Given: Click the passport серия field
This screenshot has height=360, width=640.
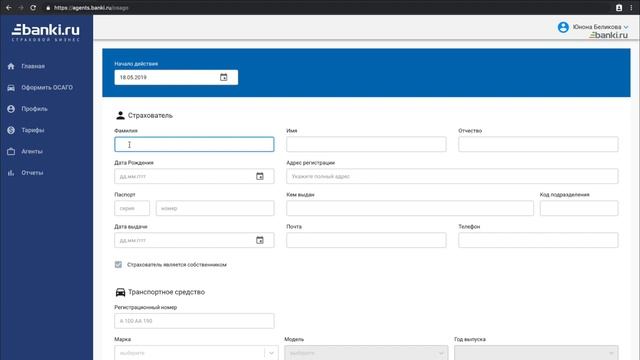Looking at the screenshot, I should tap(132, 208).
